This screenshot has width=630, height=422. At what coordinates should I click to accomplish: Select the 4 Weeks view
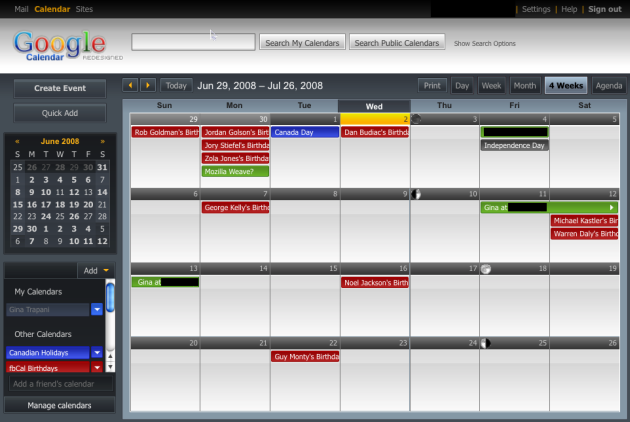point(566,86)
